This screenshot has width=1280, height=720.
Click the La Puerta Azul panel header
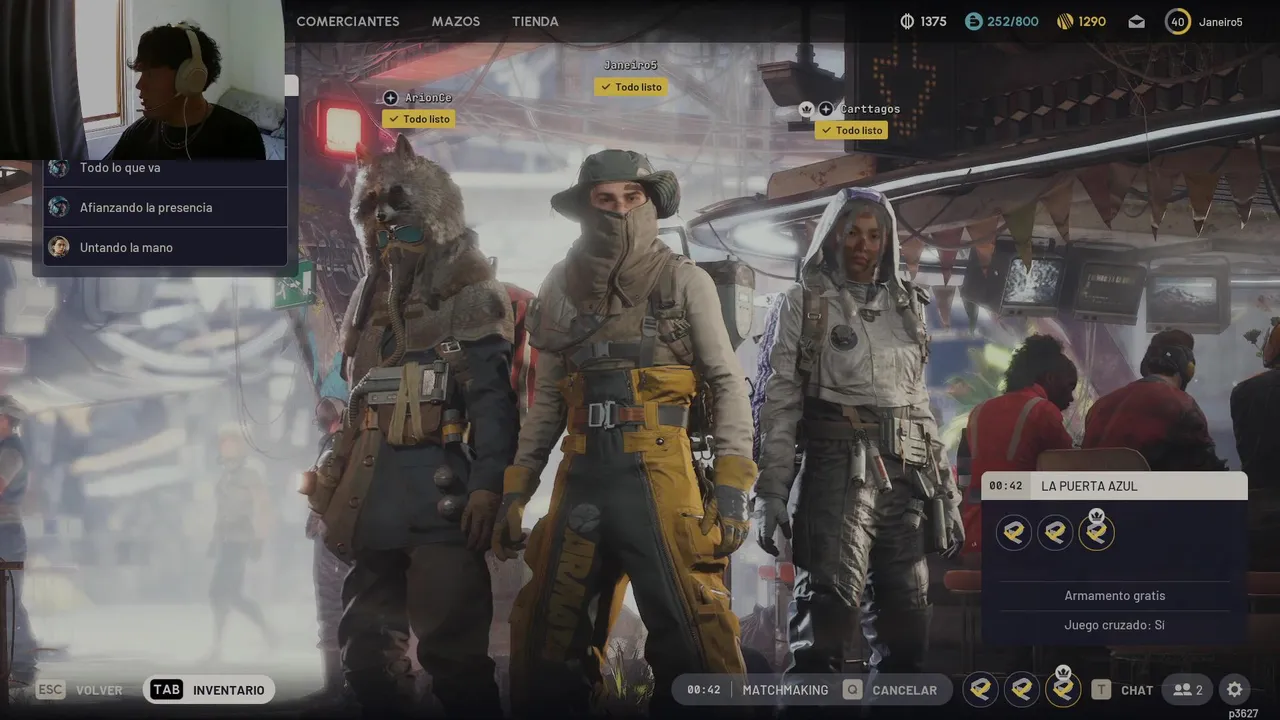coord(1114,486)
